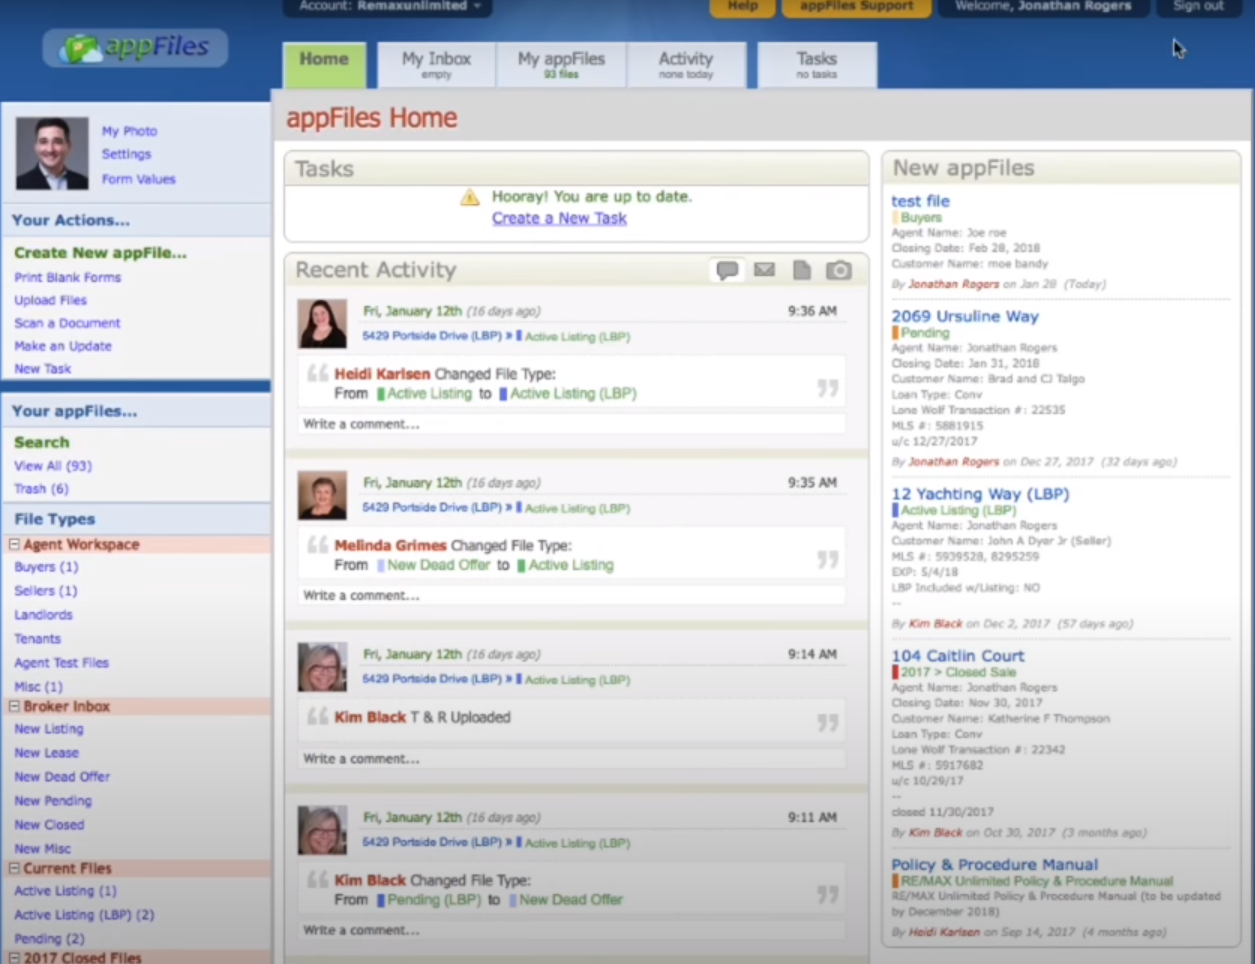Viewport: 1255px width, 964px height.
Task: Click the documents filter icon in Recent Activity
Action: tap(801, 270)
